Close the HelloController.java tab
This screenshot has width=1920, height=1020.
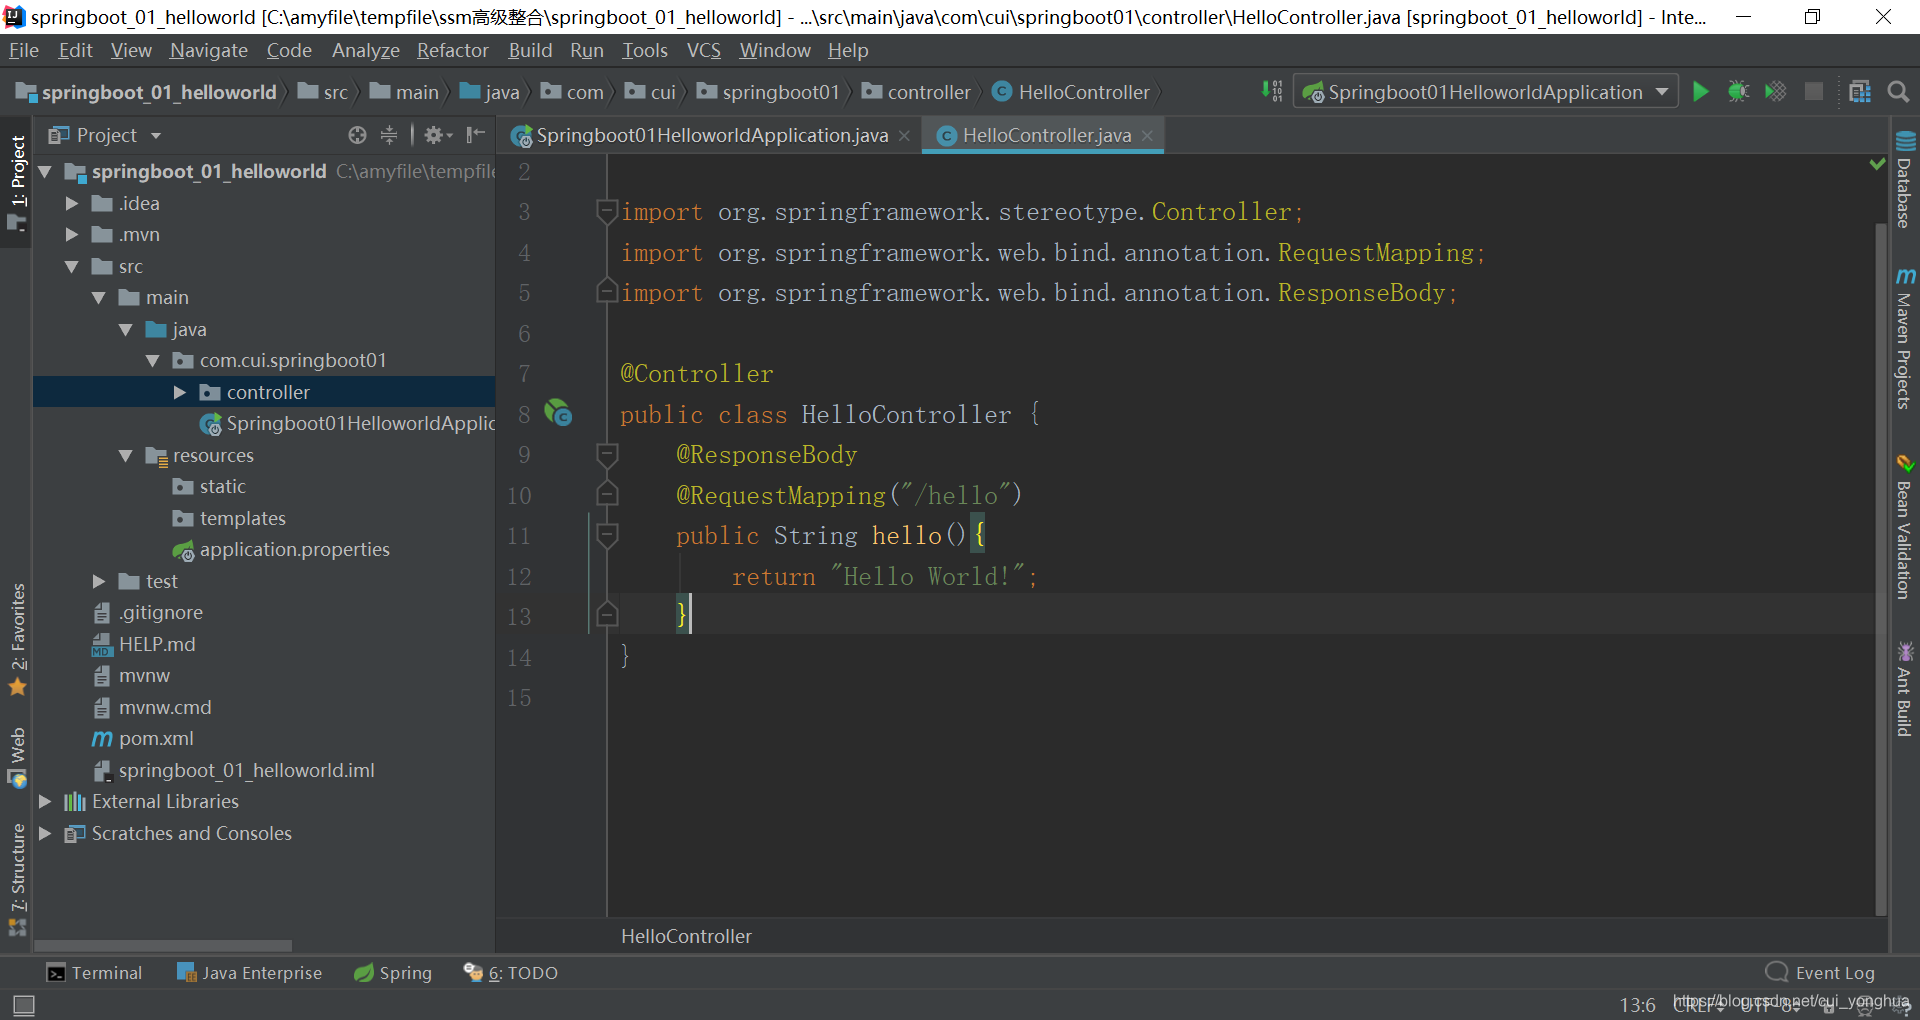(x=1147, y=135)
